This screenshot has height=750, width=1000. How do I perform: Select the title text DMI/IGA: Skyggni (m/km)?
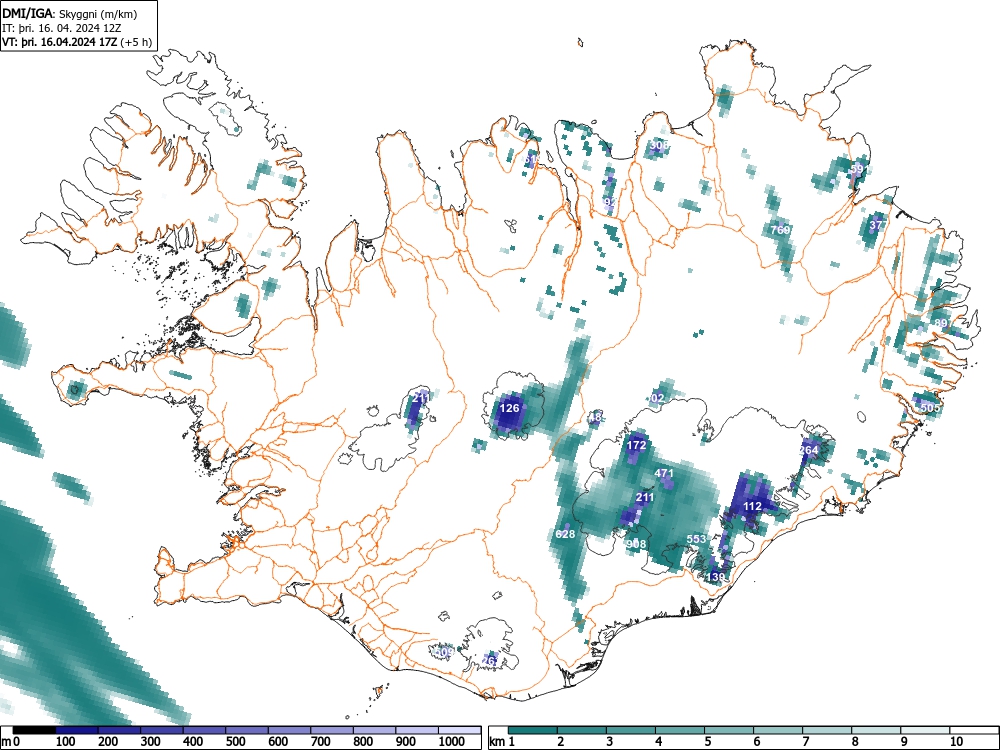(x=70, y=13)
